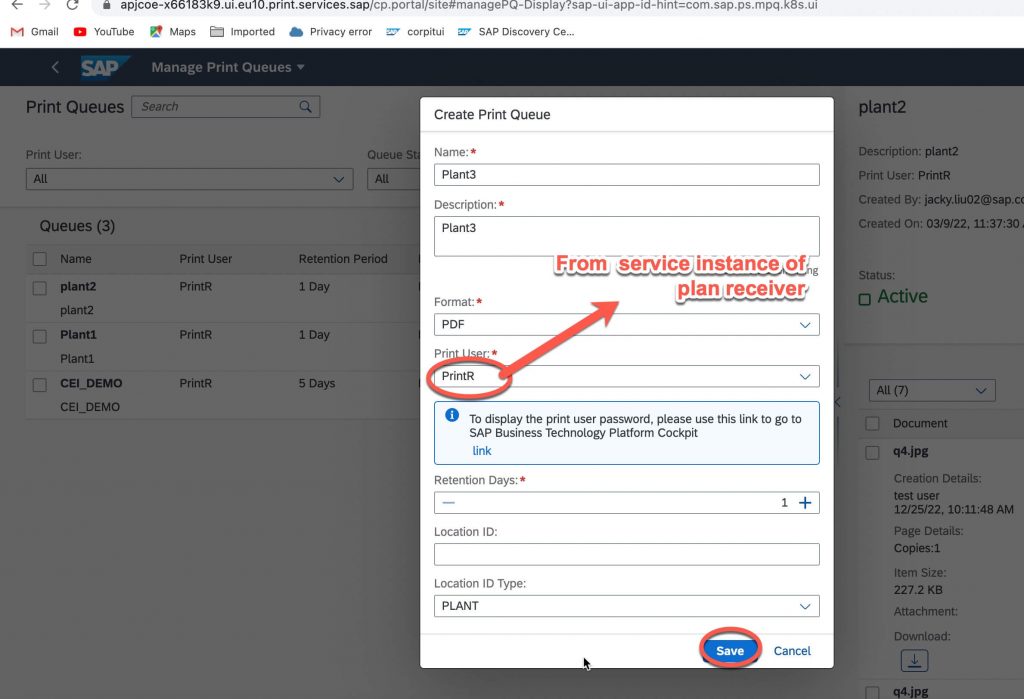Image resolution: width=1024 pixels, height=699 pixels.
Task: Open the Queue Status filter dropdown
Action: 393,179
